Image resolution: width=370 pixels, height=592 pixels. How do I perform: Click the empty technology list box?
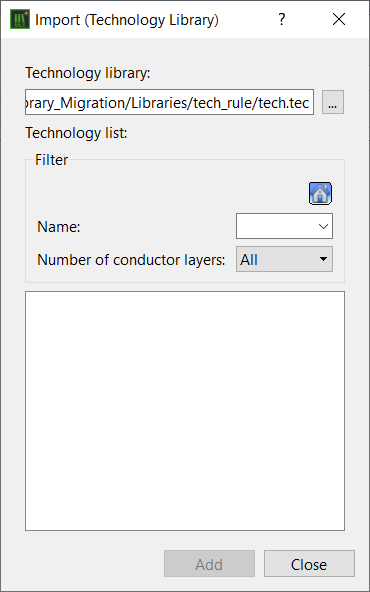coord(185,411)
